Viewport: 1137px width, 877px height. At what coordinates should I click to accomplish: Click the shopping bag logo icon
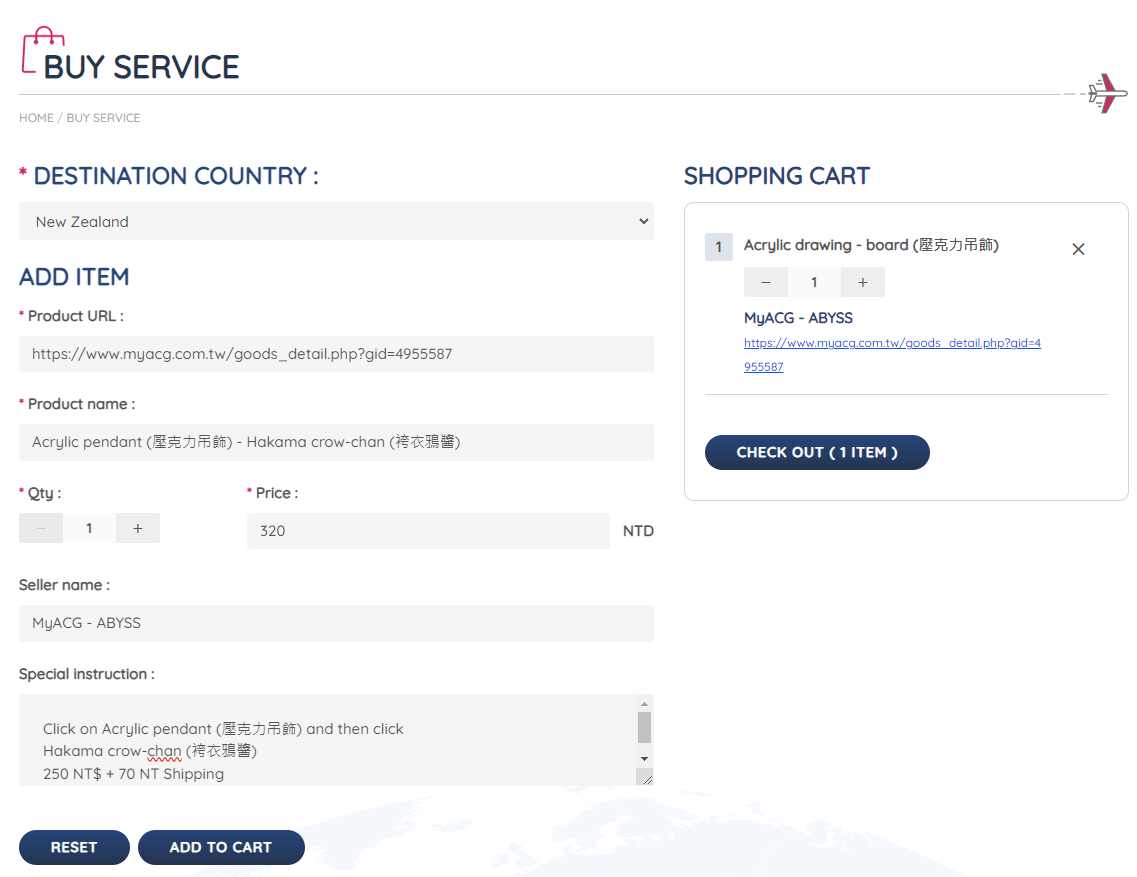[x=42, y=50]
